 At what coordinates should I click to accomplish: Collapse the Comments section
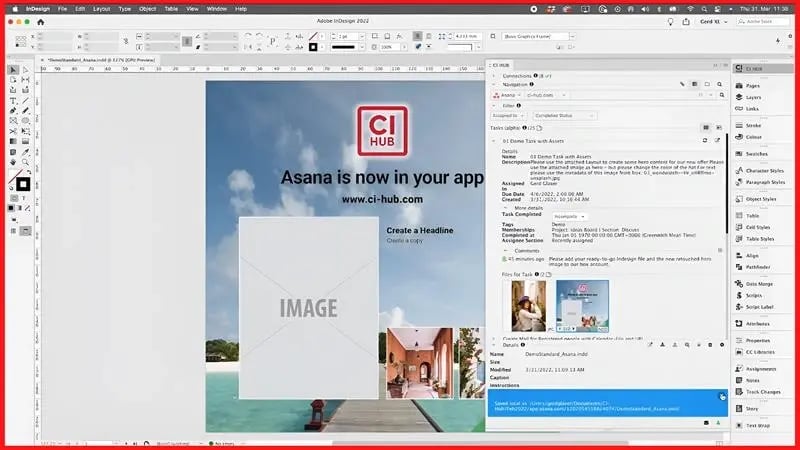pyautogui.click(x=506, y=251)
